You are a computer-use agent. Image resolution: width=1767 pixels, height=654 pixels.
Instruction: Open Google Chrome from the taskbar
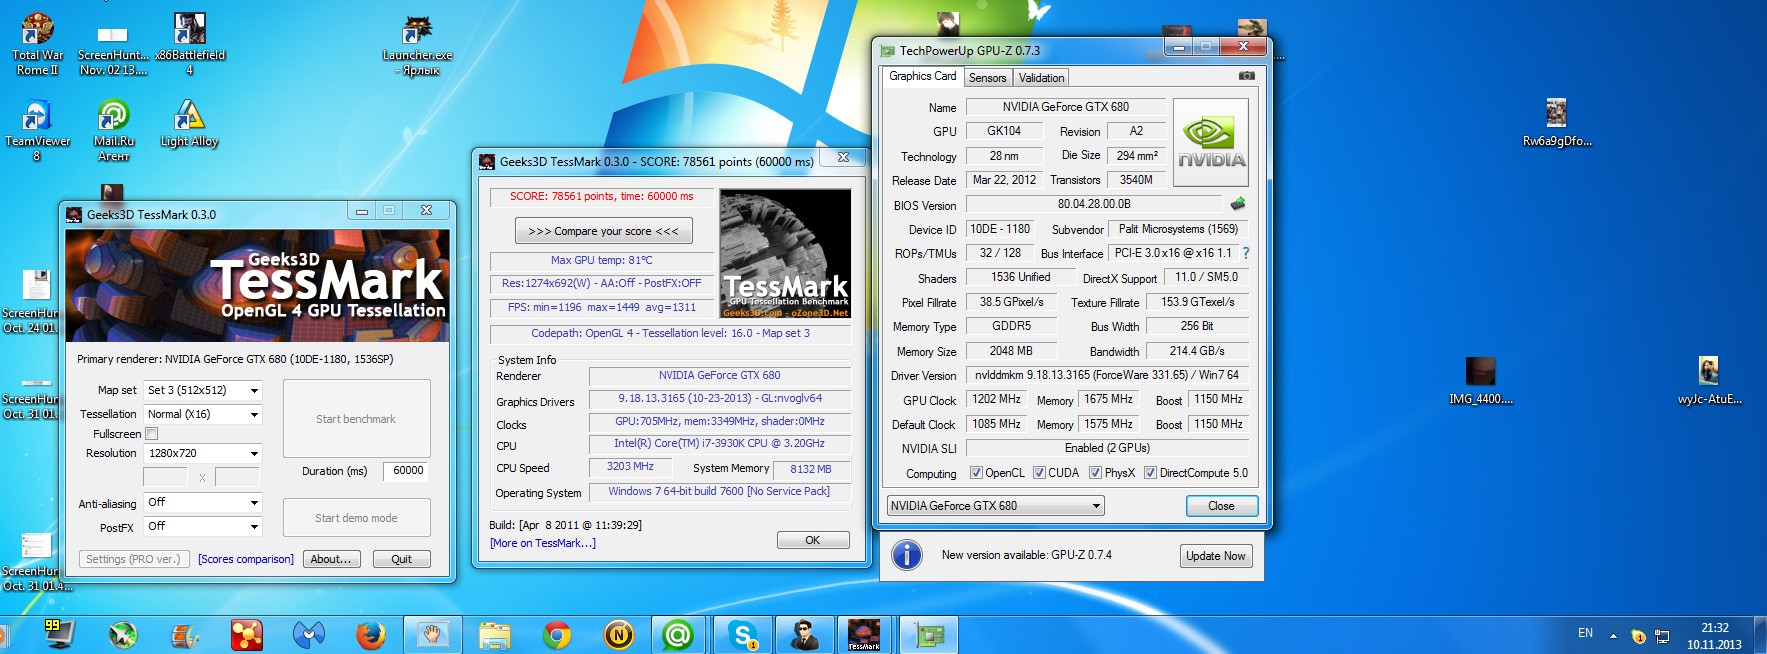[557, 635]
